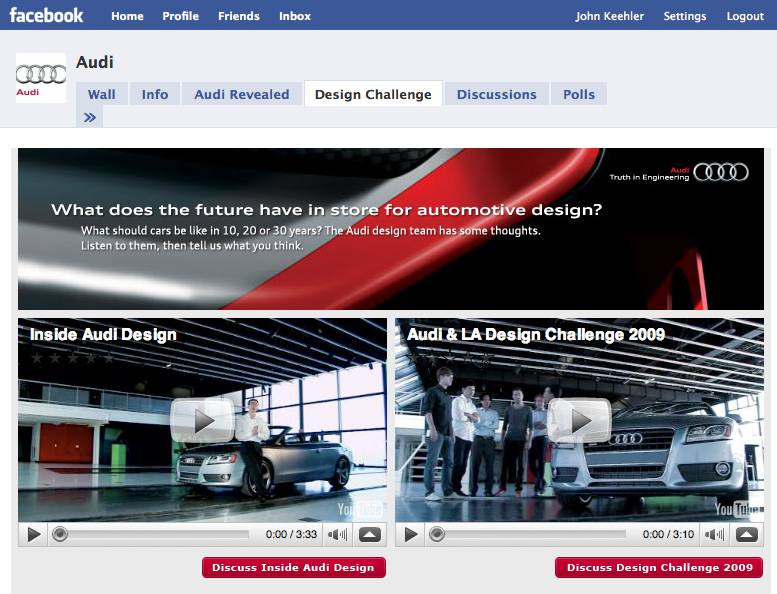Open the Audi profile picture logo
Viewport: 777px width, 594px height.
pyautogui.click(x=41, y=78)
